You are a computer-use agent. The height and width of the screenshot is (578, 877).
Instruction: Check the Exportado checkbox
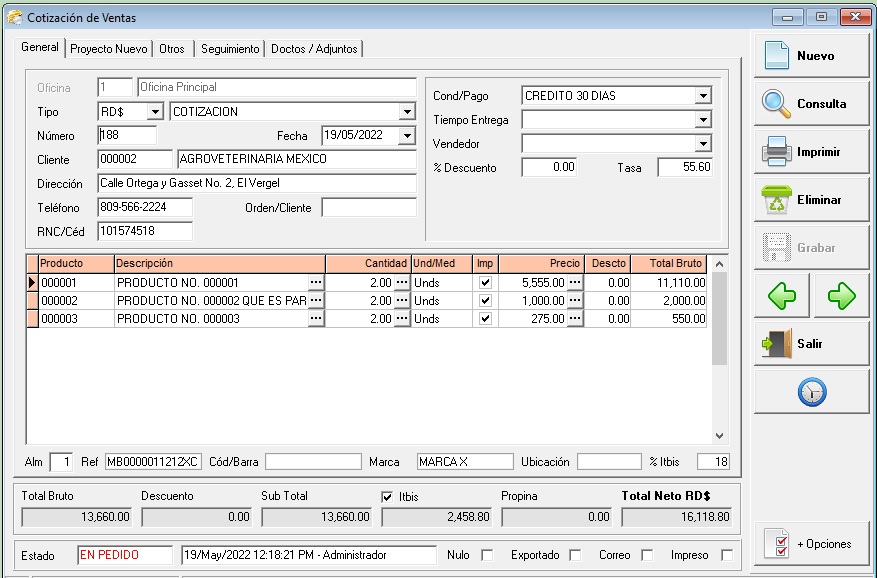pos(575,555)
